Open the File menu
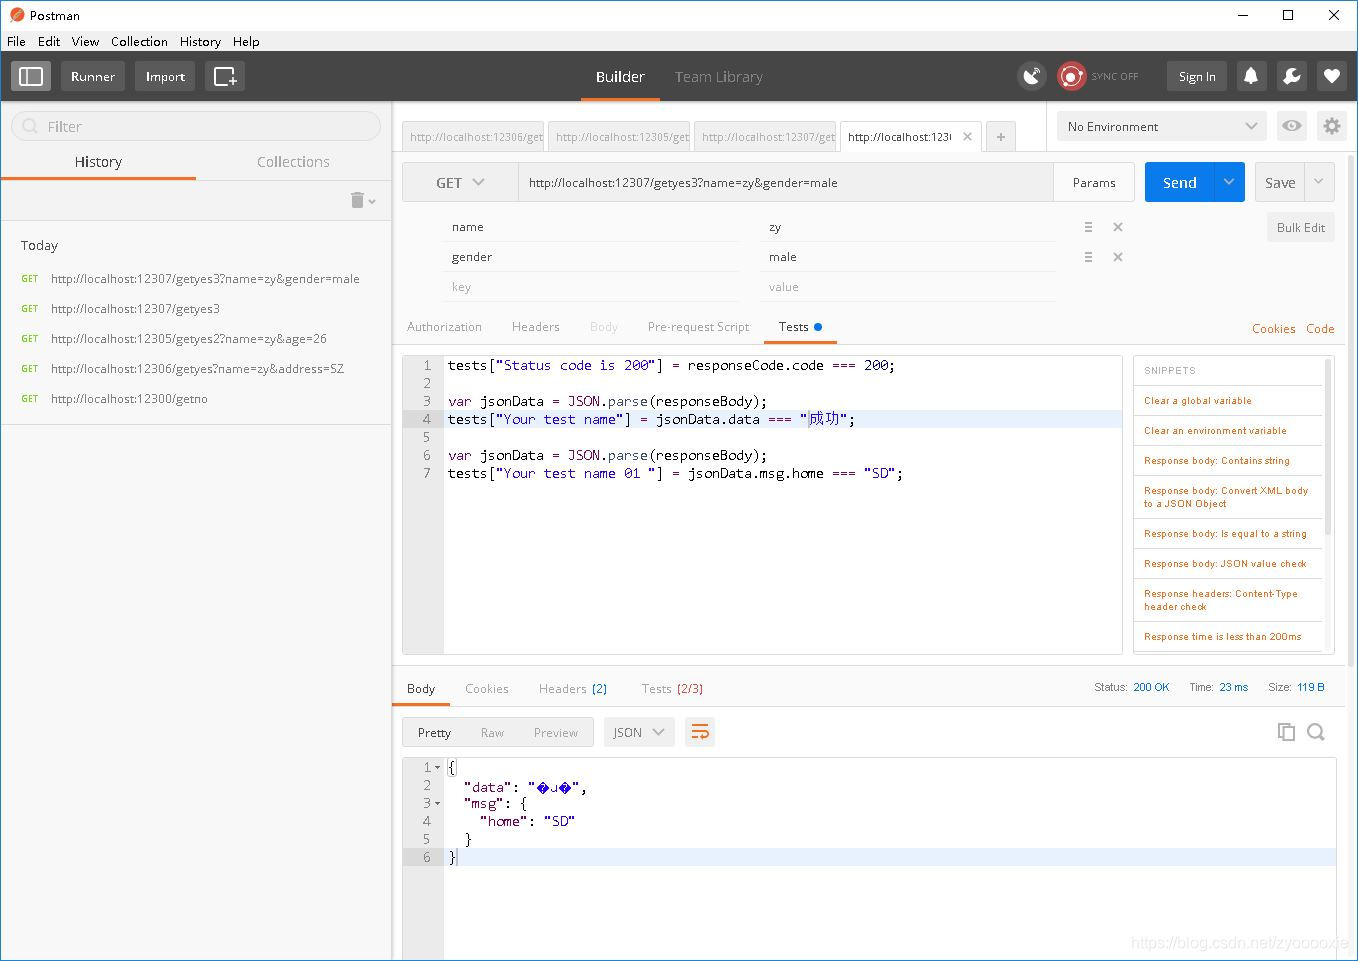This screenshot has height=961, width=1358. click(16, 41)
